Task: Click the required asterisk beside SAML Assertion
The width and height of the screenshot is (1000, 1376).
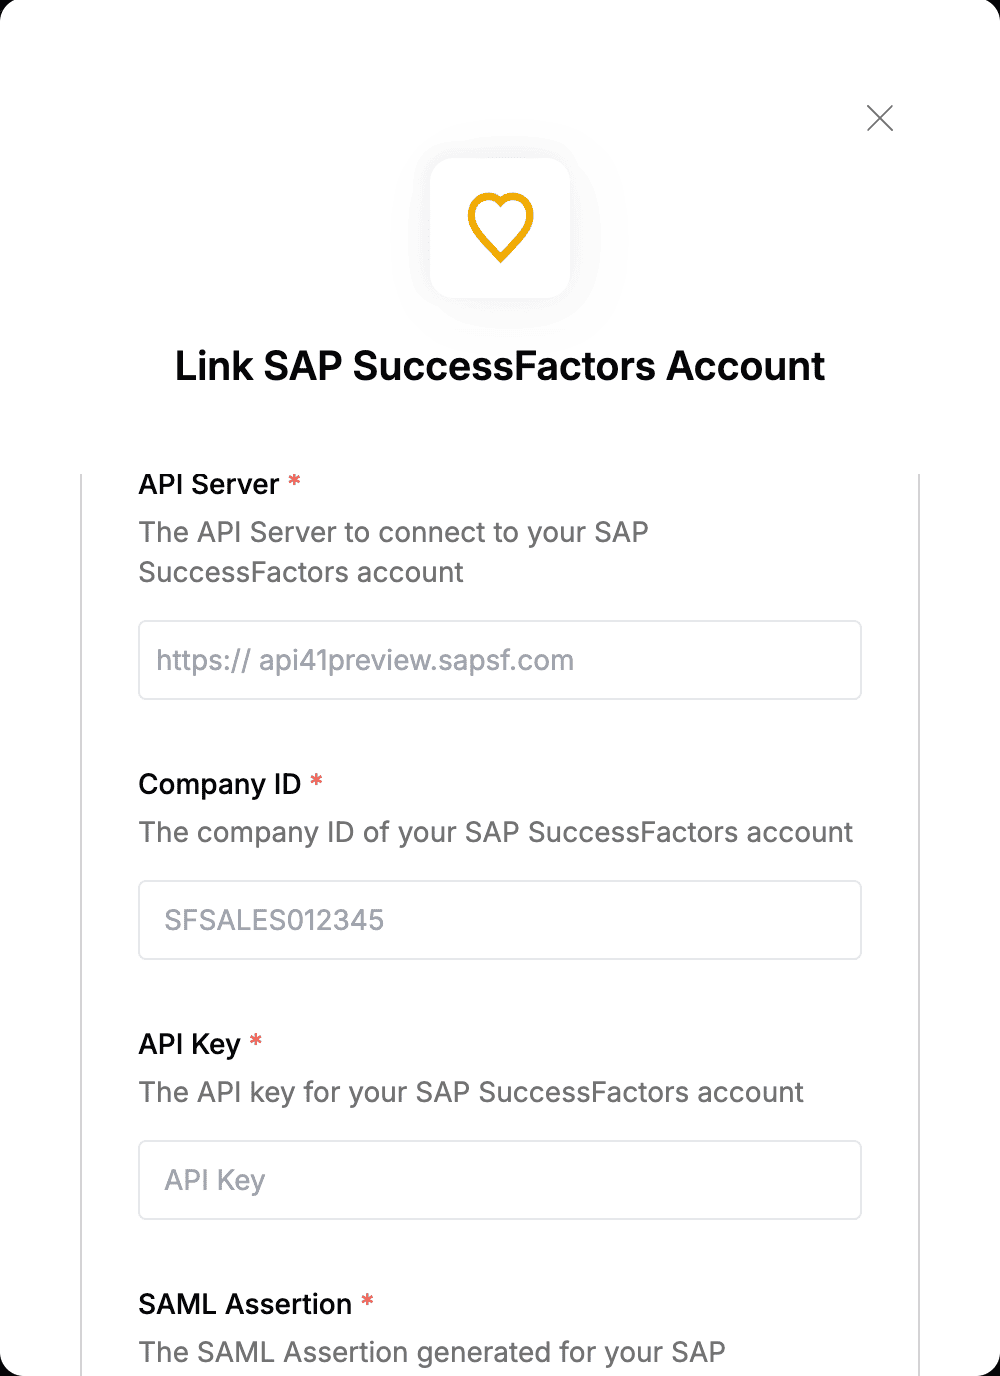Action: 367,1300
